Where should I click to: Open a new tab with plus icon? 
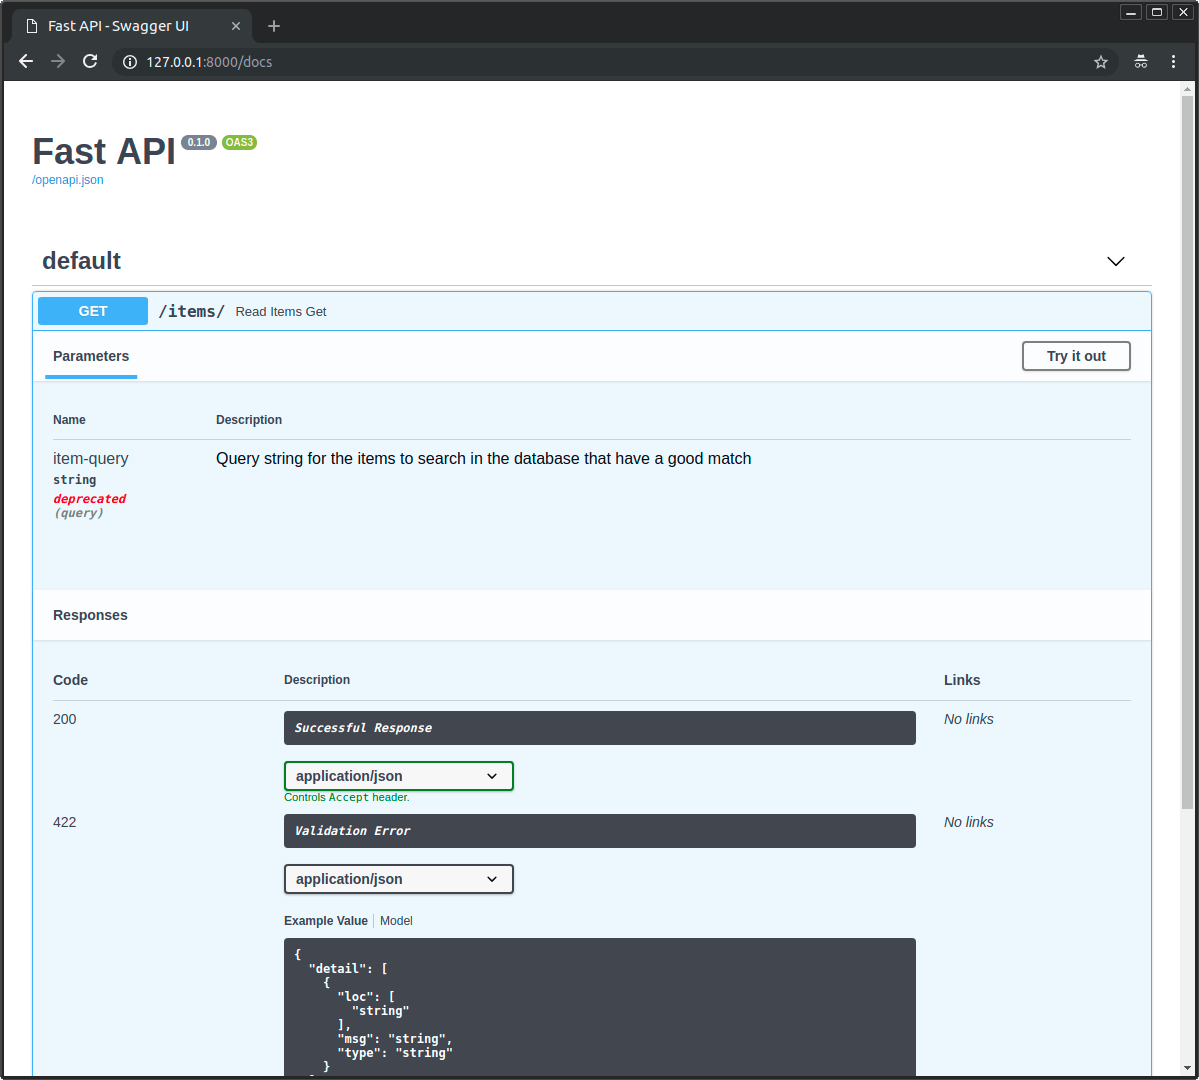pyautogui.click(x=274, y=26)
